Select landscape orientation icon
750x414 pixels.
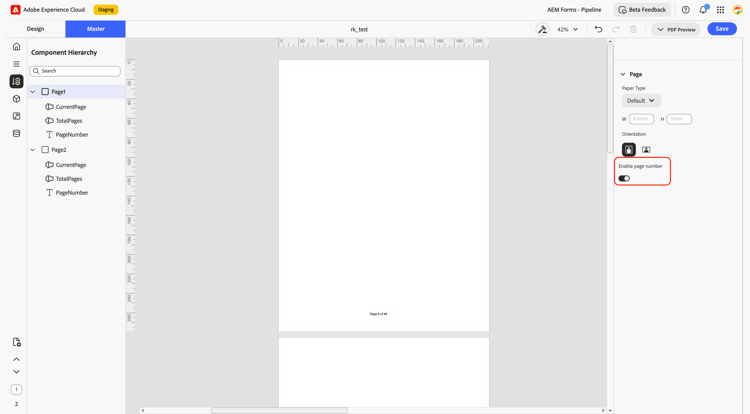pyautogui.click(x=646, y=150)
